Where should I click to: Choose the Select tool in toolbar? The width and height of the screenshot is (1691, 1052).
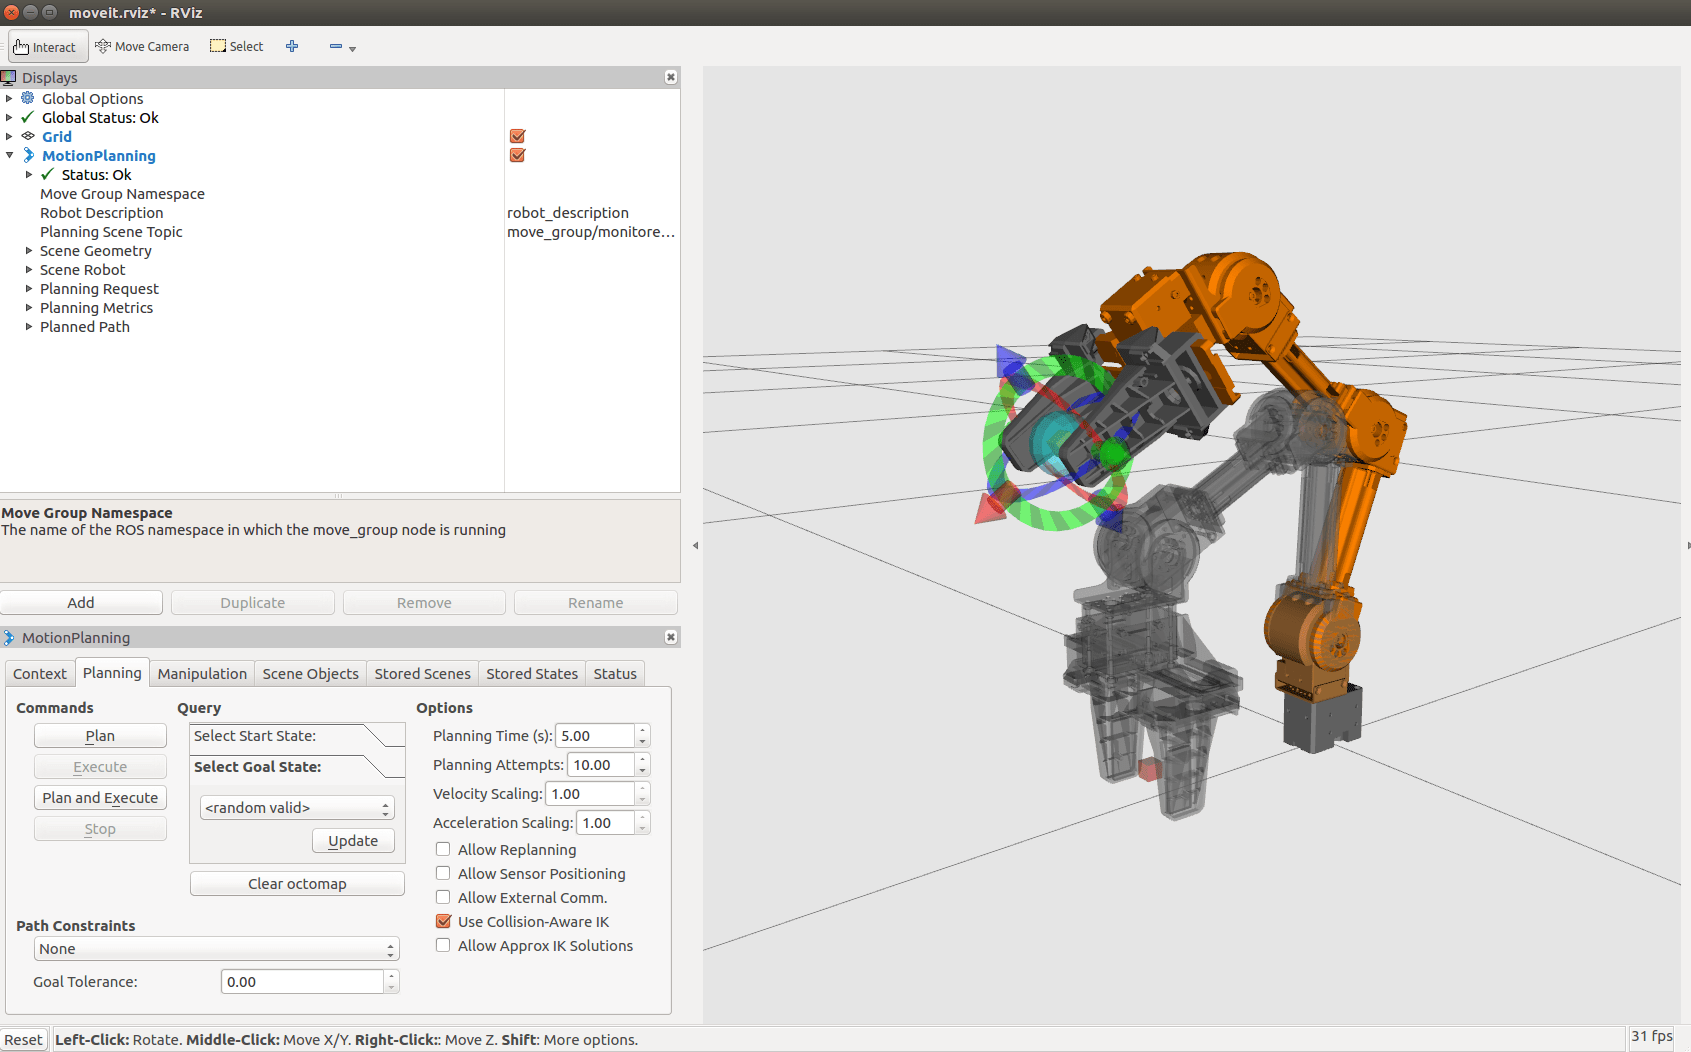pos(237,47)
